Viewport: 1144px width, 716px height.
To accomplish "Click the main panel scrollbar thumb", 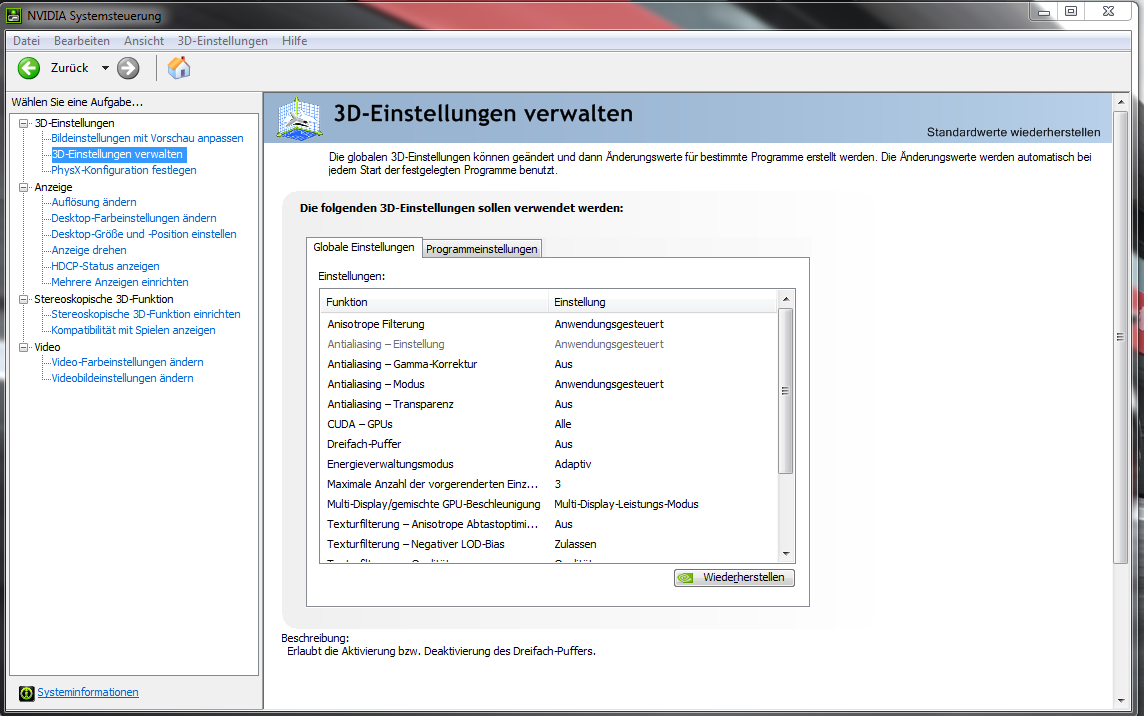I will (x=1121, y=336).
